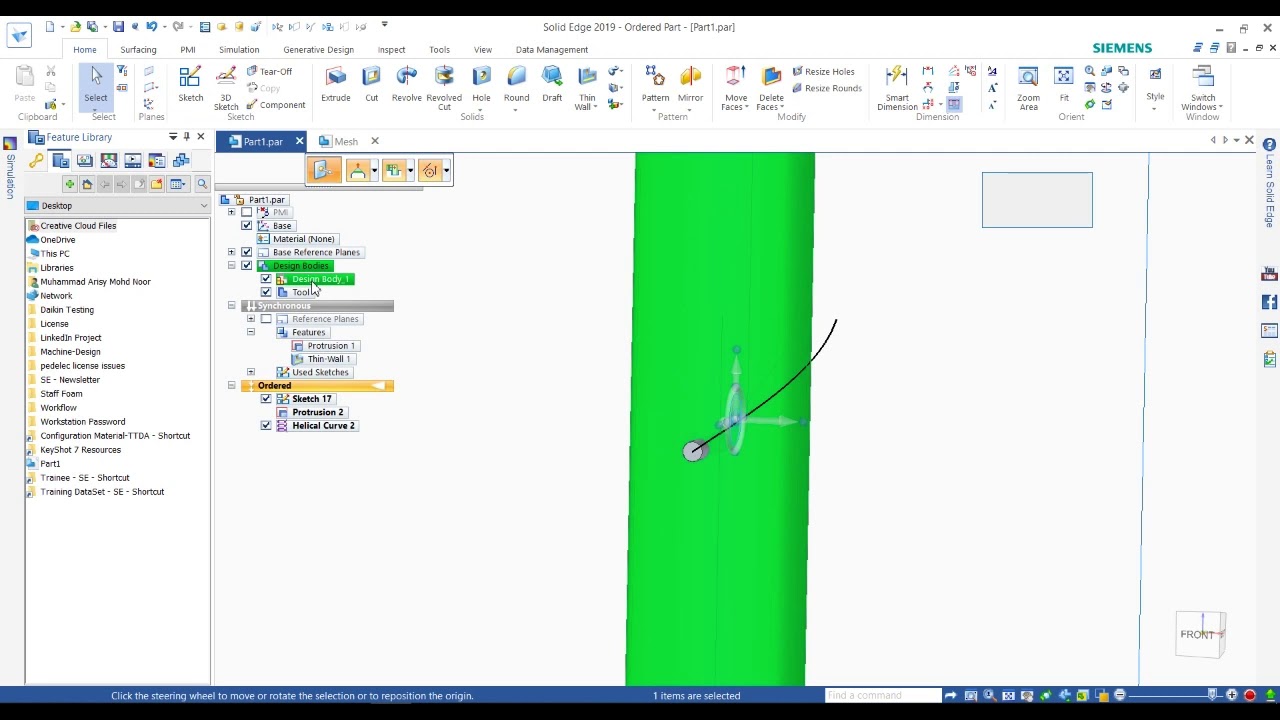Screen dimensions: 1280x720
Task: Select Protrusion 2 in the Ordered list
Action: pyautogui.click(x=317, y=412)
